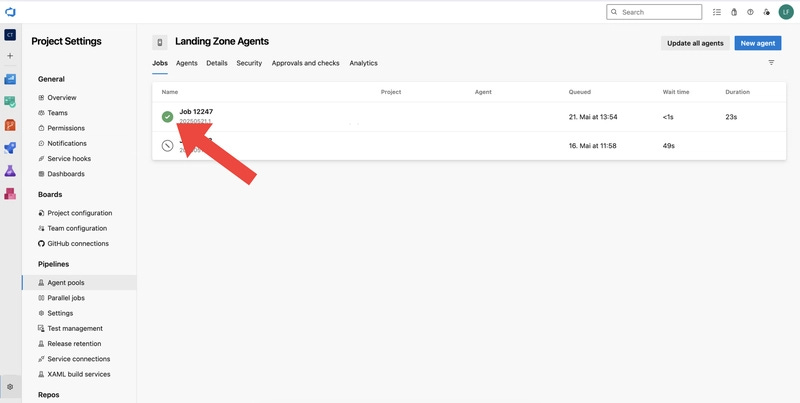Open the work items list icon in header
This screenshot has width=800, height=403.
click(717, 12)
